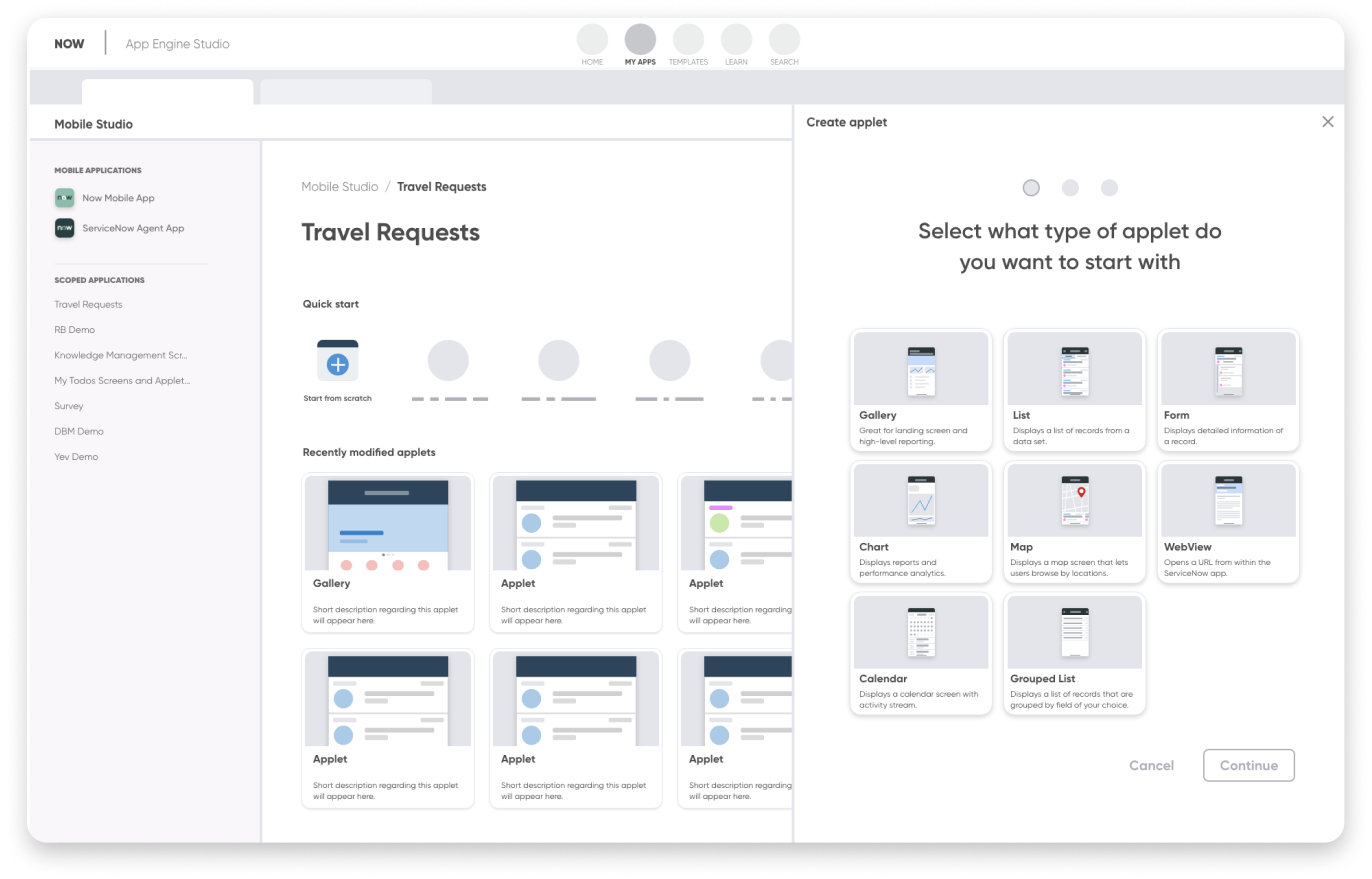Open Travel Requests in scoped applications
Viewport: 1372px width, 879px height.
pos(88,304)
